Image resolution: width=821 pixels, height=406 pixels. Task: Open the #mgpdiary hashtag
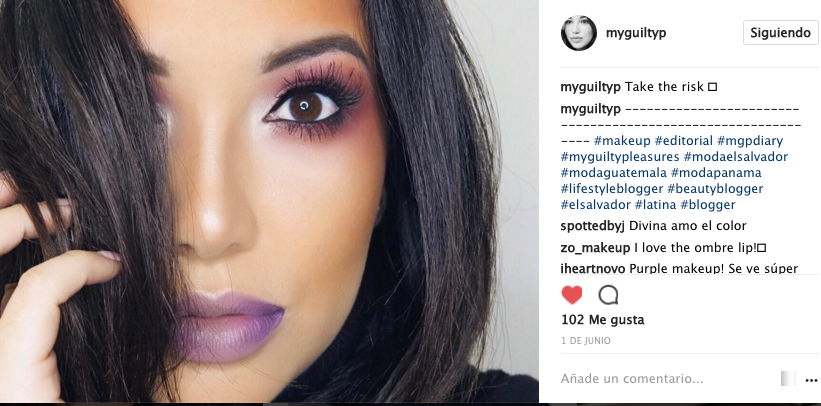click(x=750, y=141)
